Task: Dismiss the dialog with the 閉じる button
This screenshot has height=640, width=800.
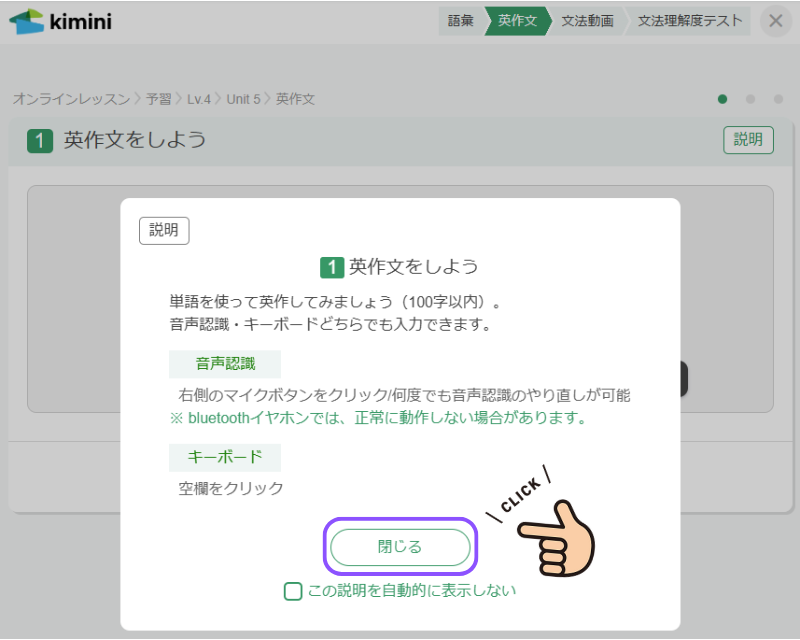Action: (x=400, y=547)
